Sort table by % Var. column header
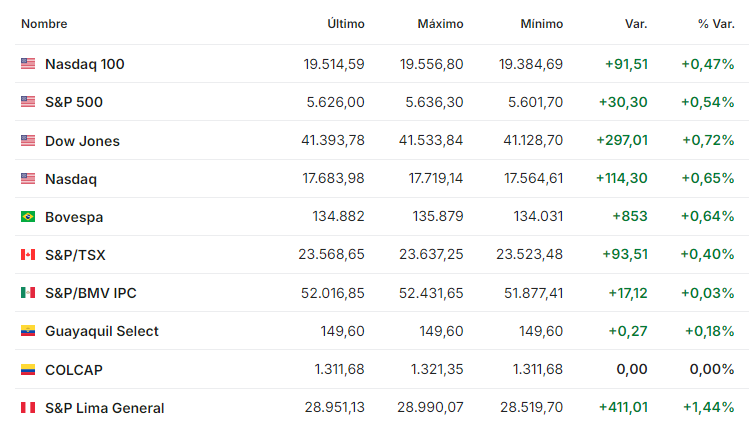This screenshot has width=749, height=423. [x=716, y=24]
